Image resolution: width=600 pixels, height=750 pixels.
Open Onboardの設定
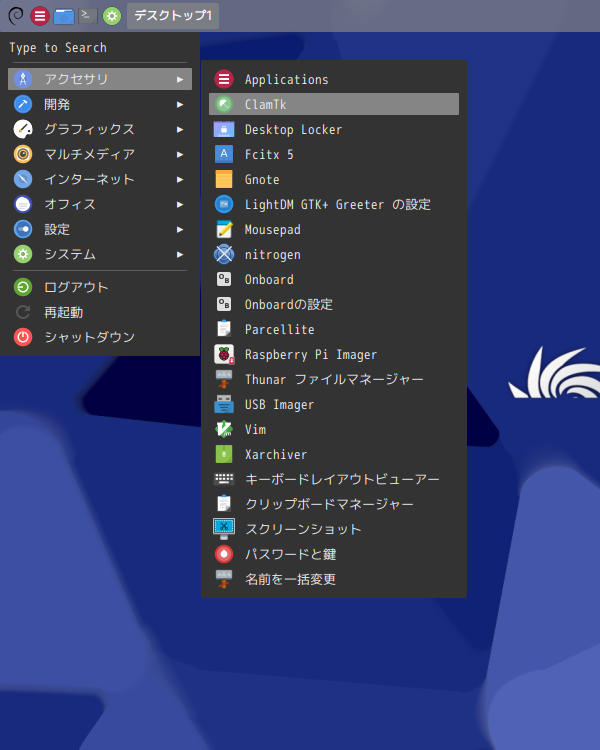[334, 304]
